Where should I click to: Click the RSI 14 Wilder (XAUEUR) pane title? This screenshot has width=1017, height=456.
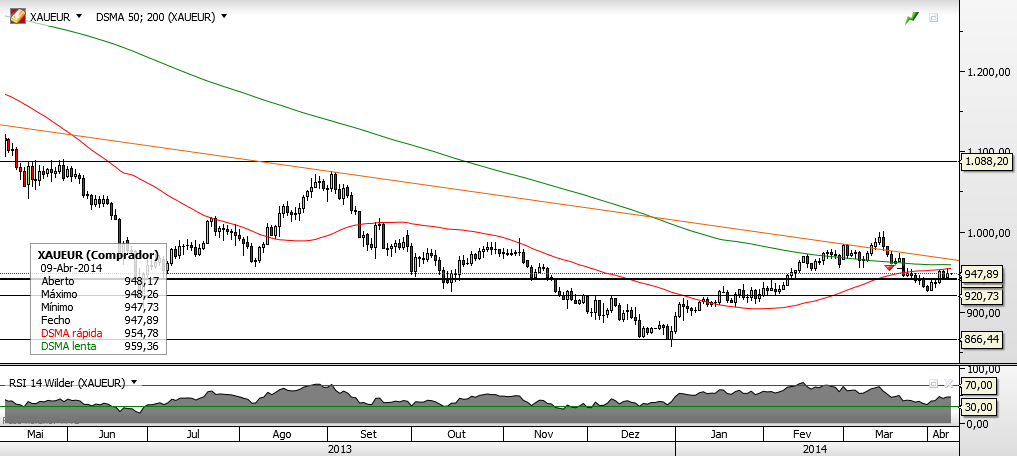pyautogui.click(x=66, y=383)
